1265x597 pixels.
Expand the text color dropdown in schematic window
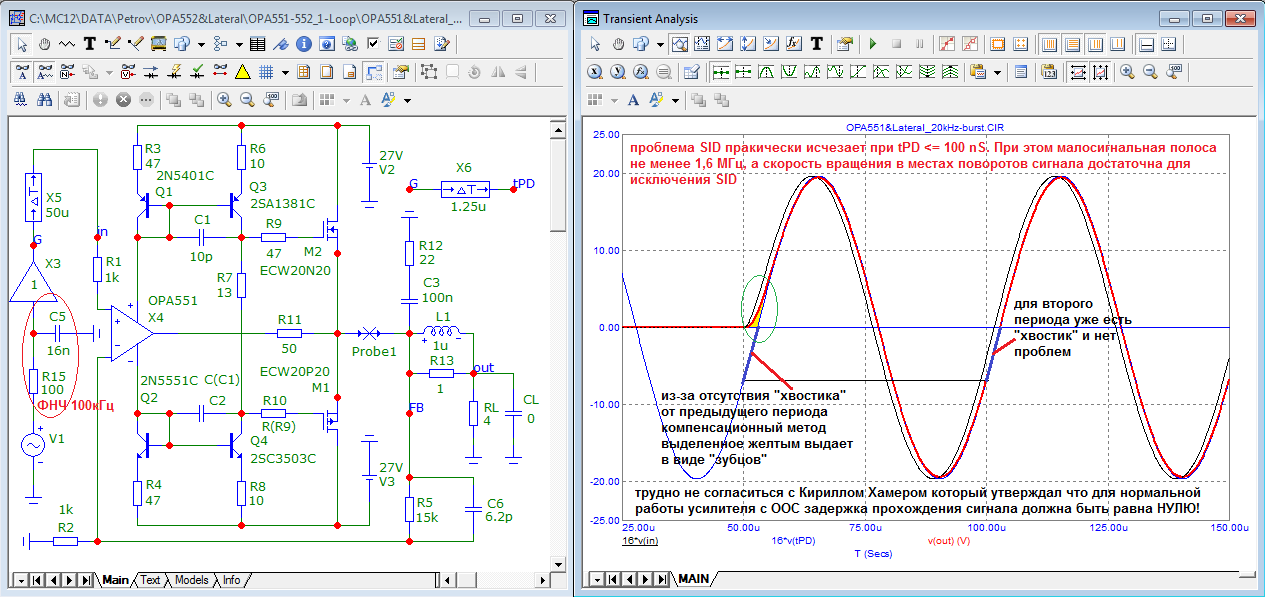coord(408,100)
